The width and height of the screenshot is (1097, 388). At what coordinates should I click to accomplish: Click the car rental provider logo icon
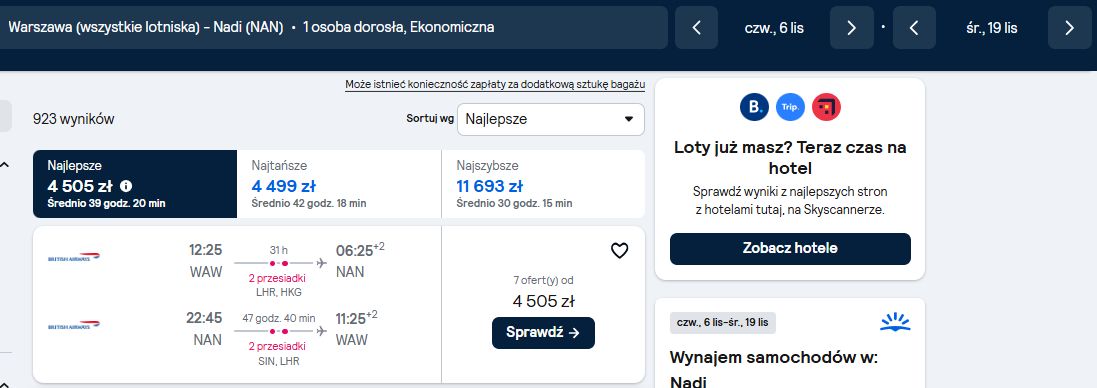click(x=895, y=322)
